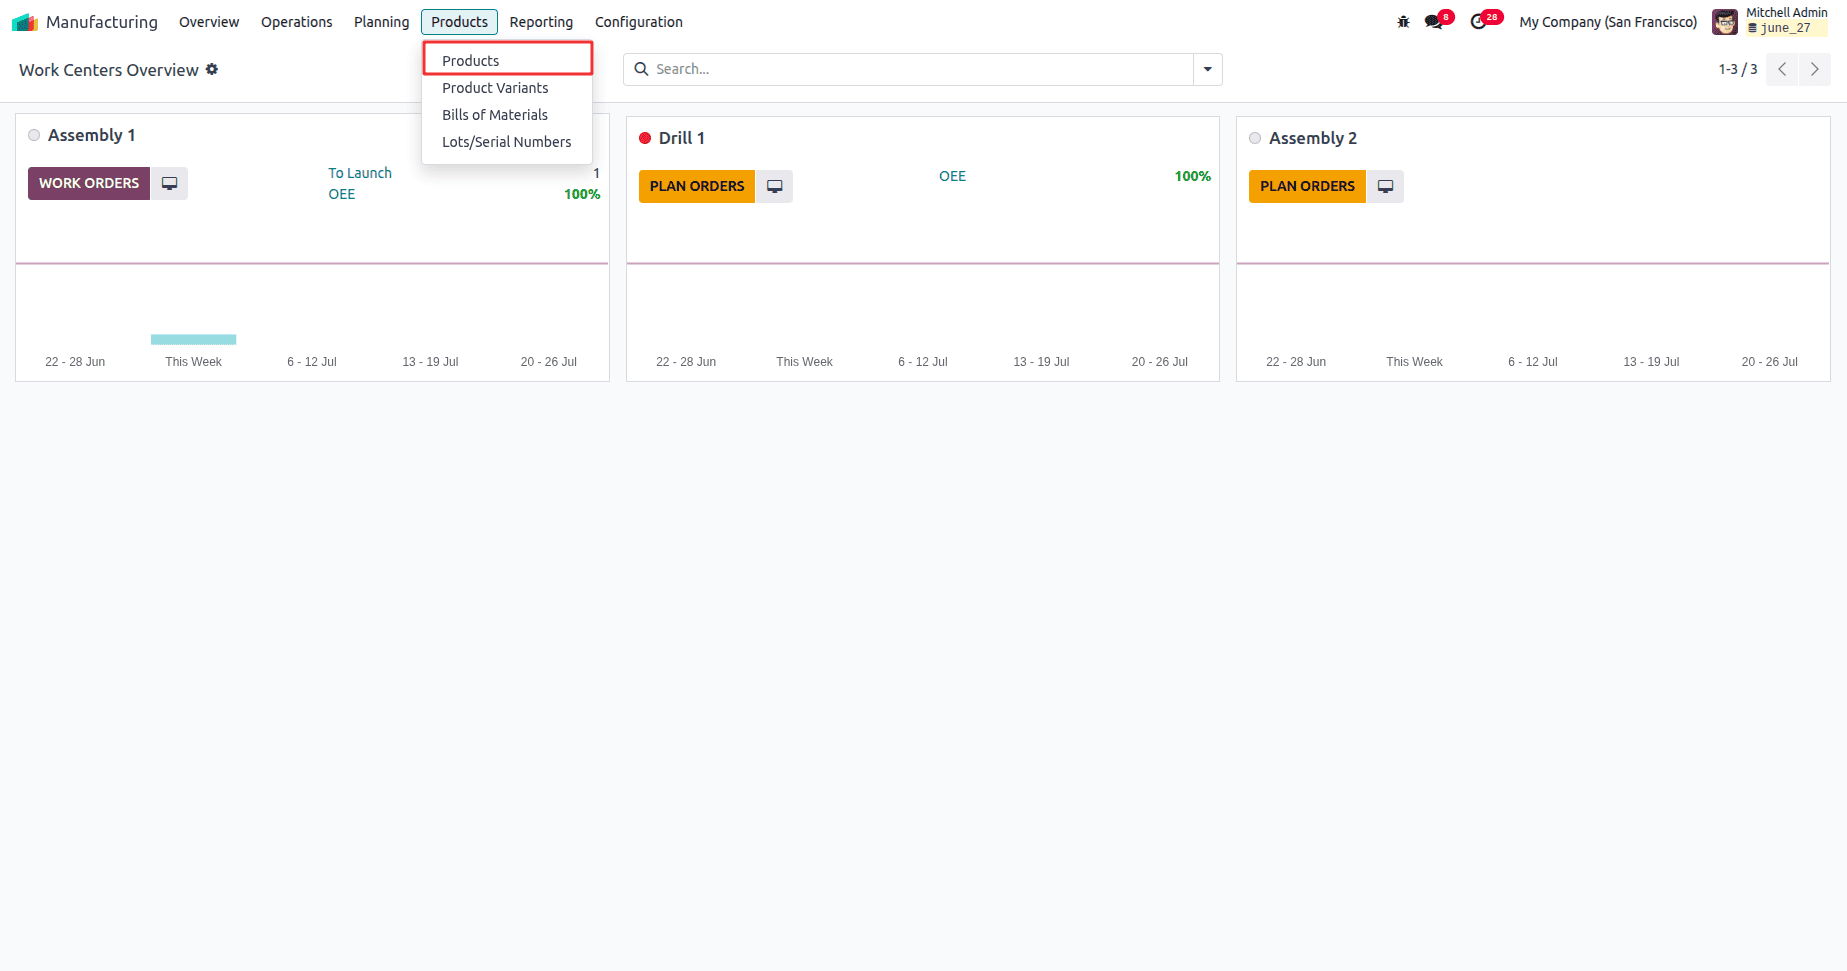Image resolution: width=1847 pixels, height=971 pixels.
Task: Open Assembly 1 tablet monitor icon
Action: (169, 183)
